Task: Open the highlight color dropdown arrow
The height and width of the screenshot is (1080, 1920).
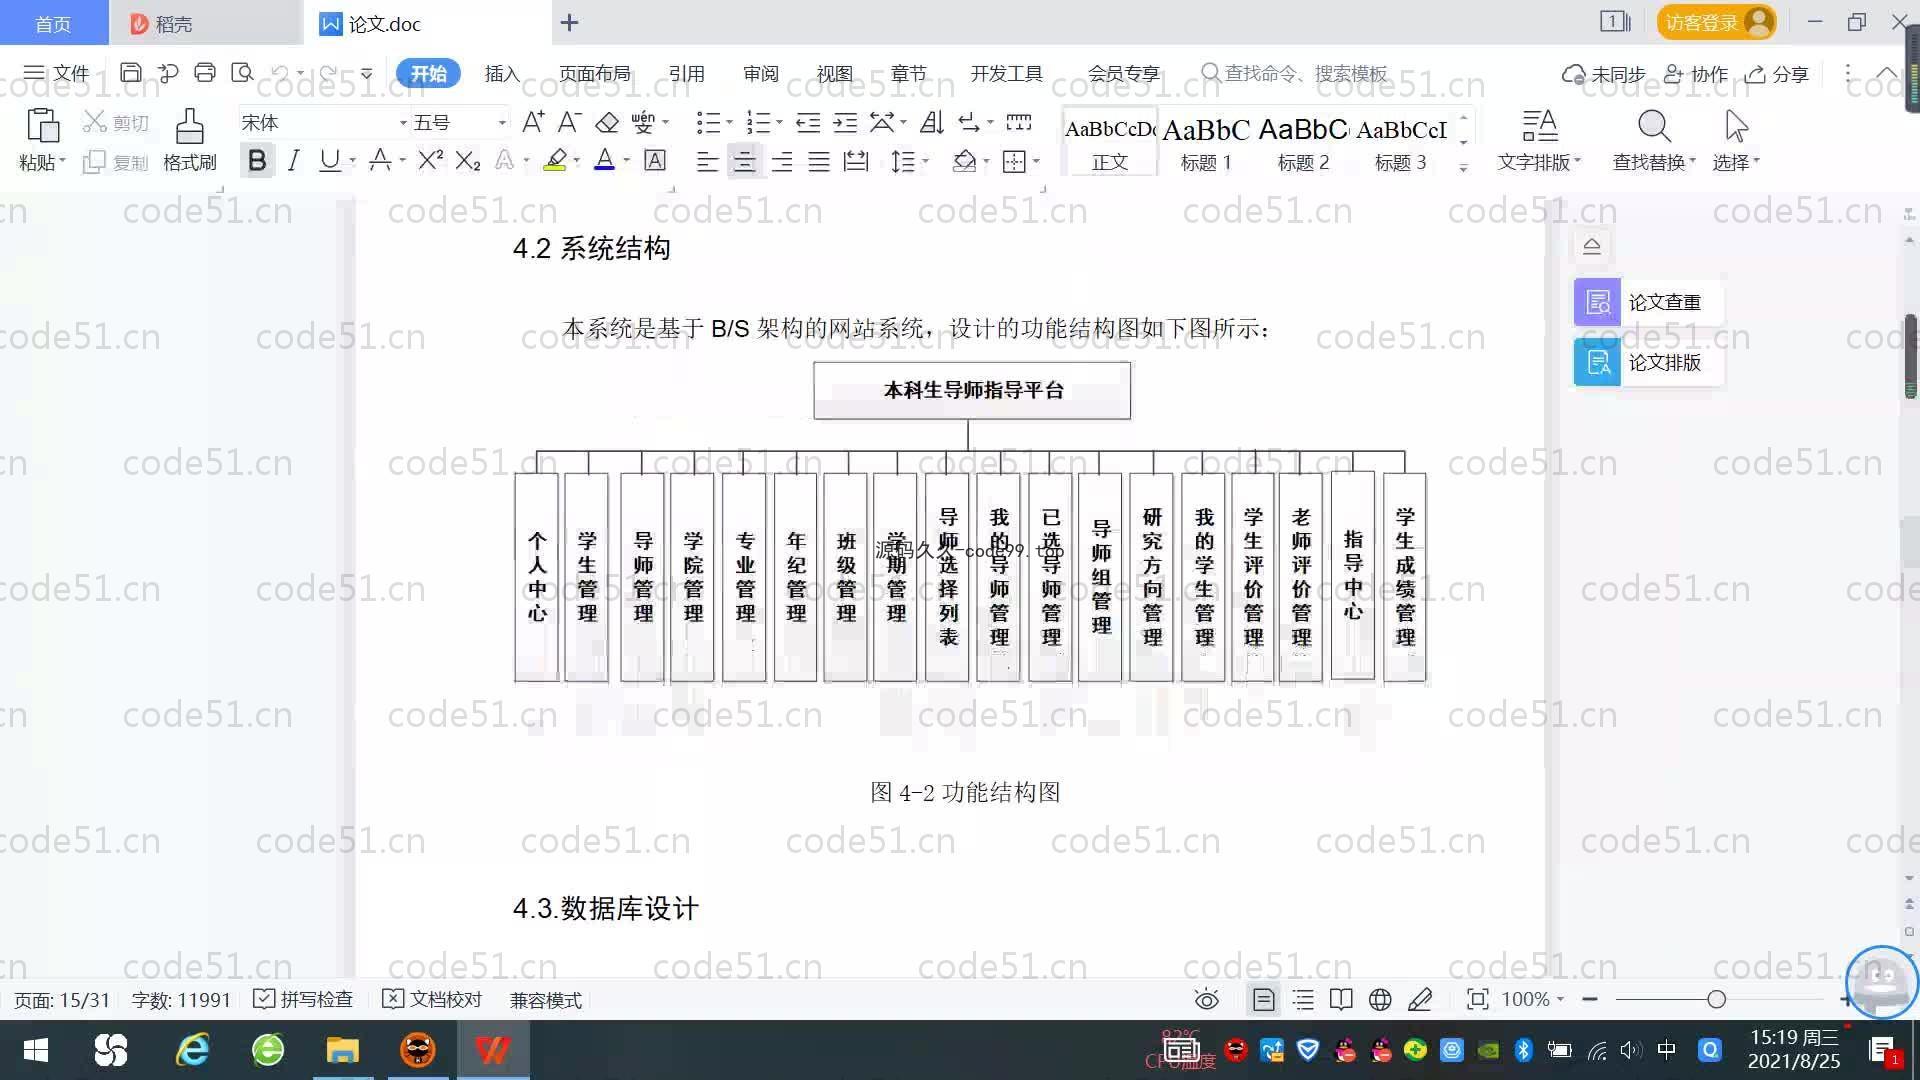Action: pyautogui.click(x=577, y=161)
